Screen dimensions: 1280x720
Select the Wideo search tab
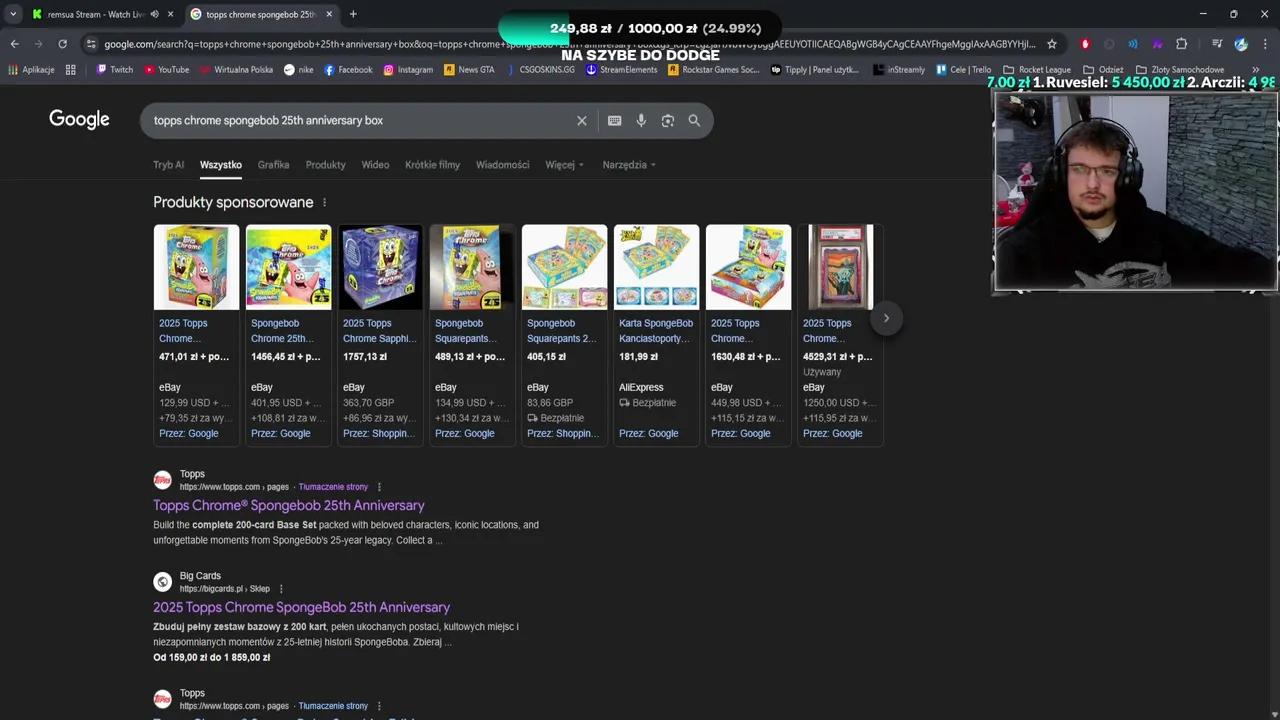click(x=375, y=165)
